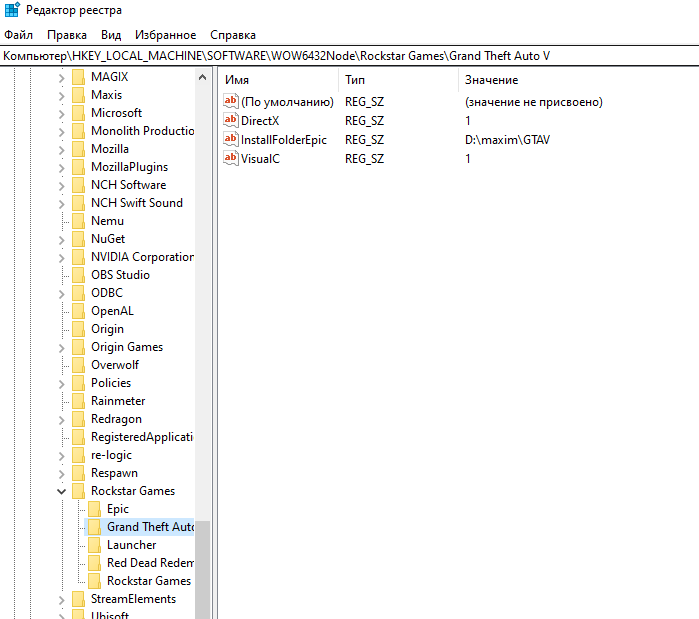The height and width of the screenshot is (619, 699).
Task: Click the InstallFolderEpic string value icon
Action: [x=231, y=139]
